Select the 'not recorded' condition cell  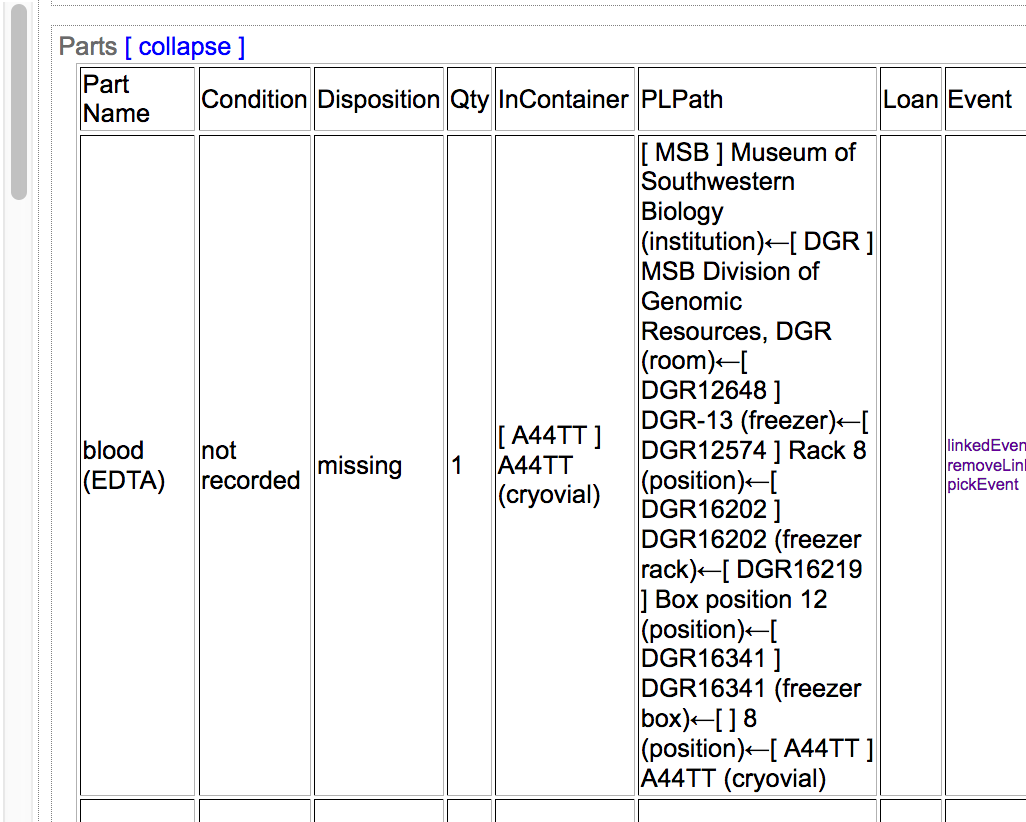(255, 465)
